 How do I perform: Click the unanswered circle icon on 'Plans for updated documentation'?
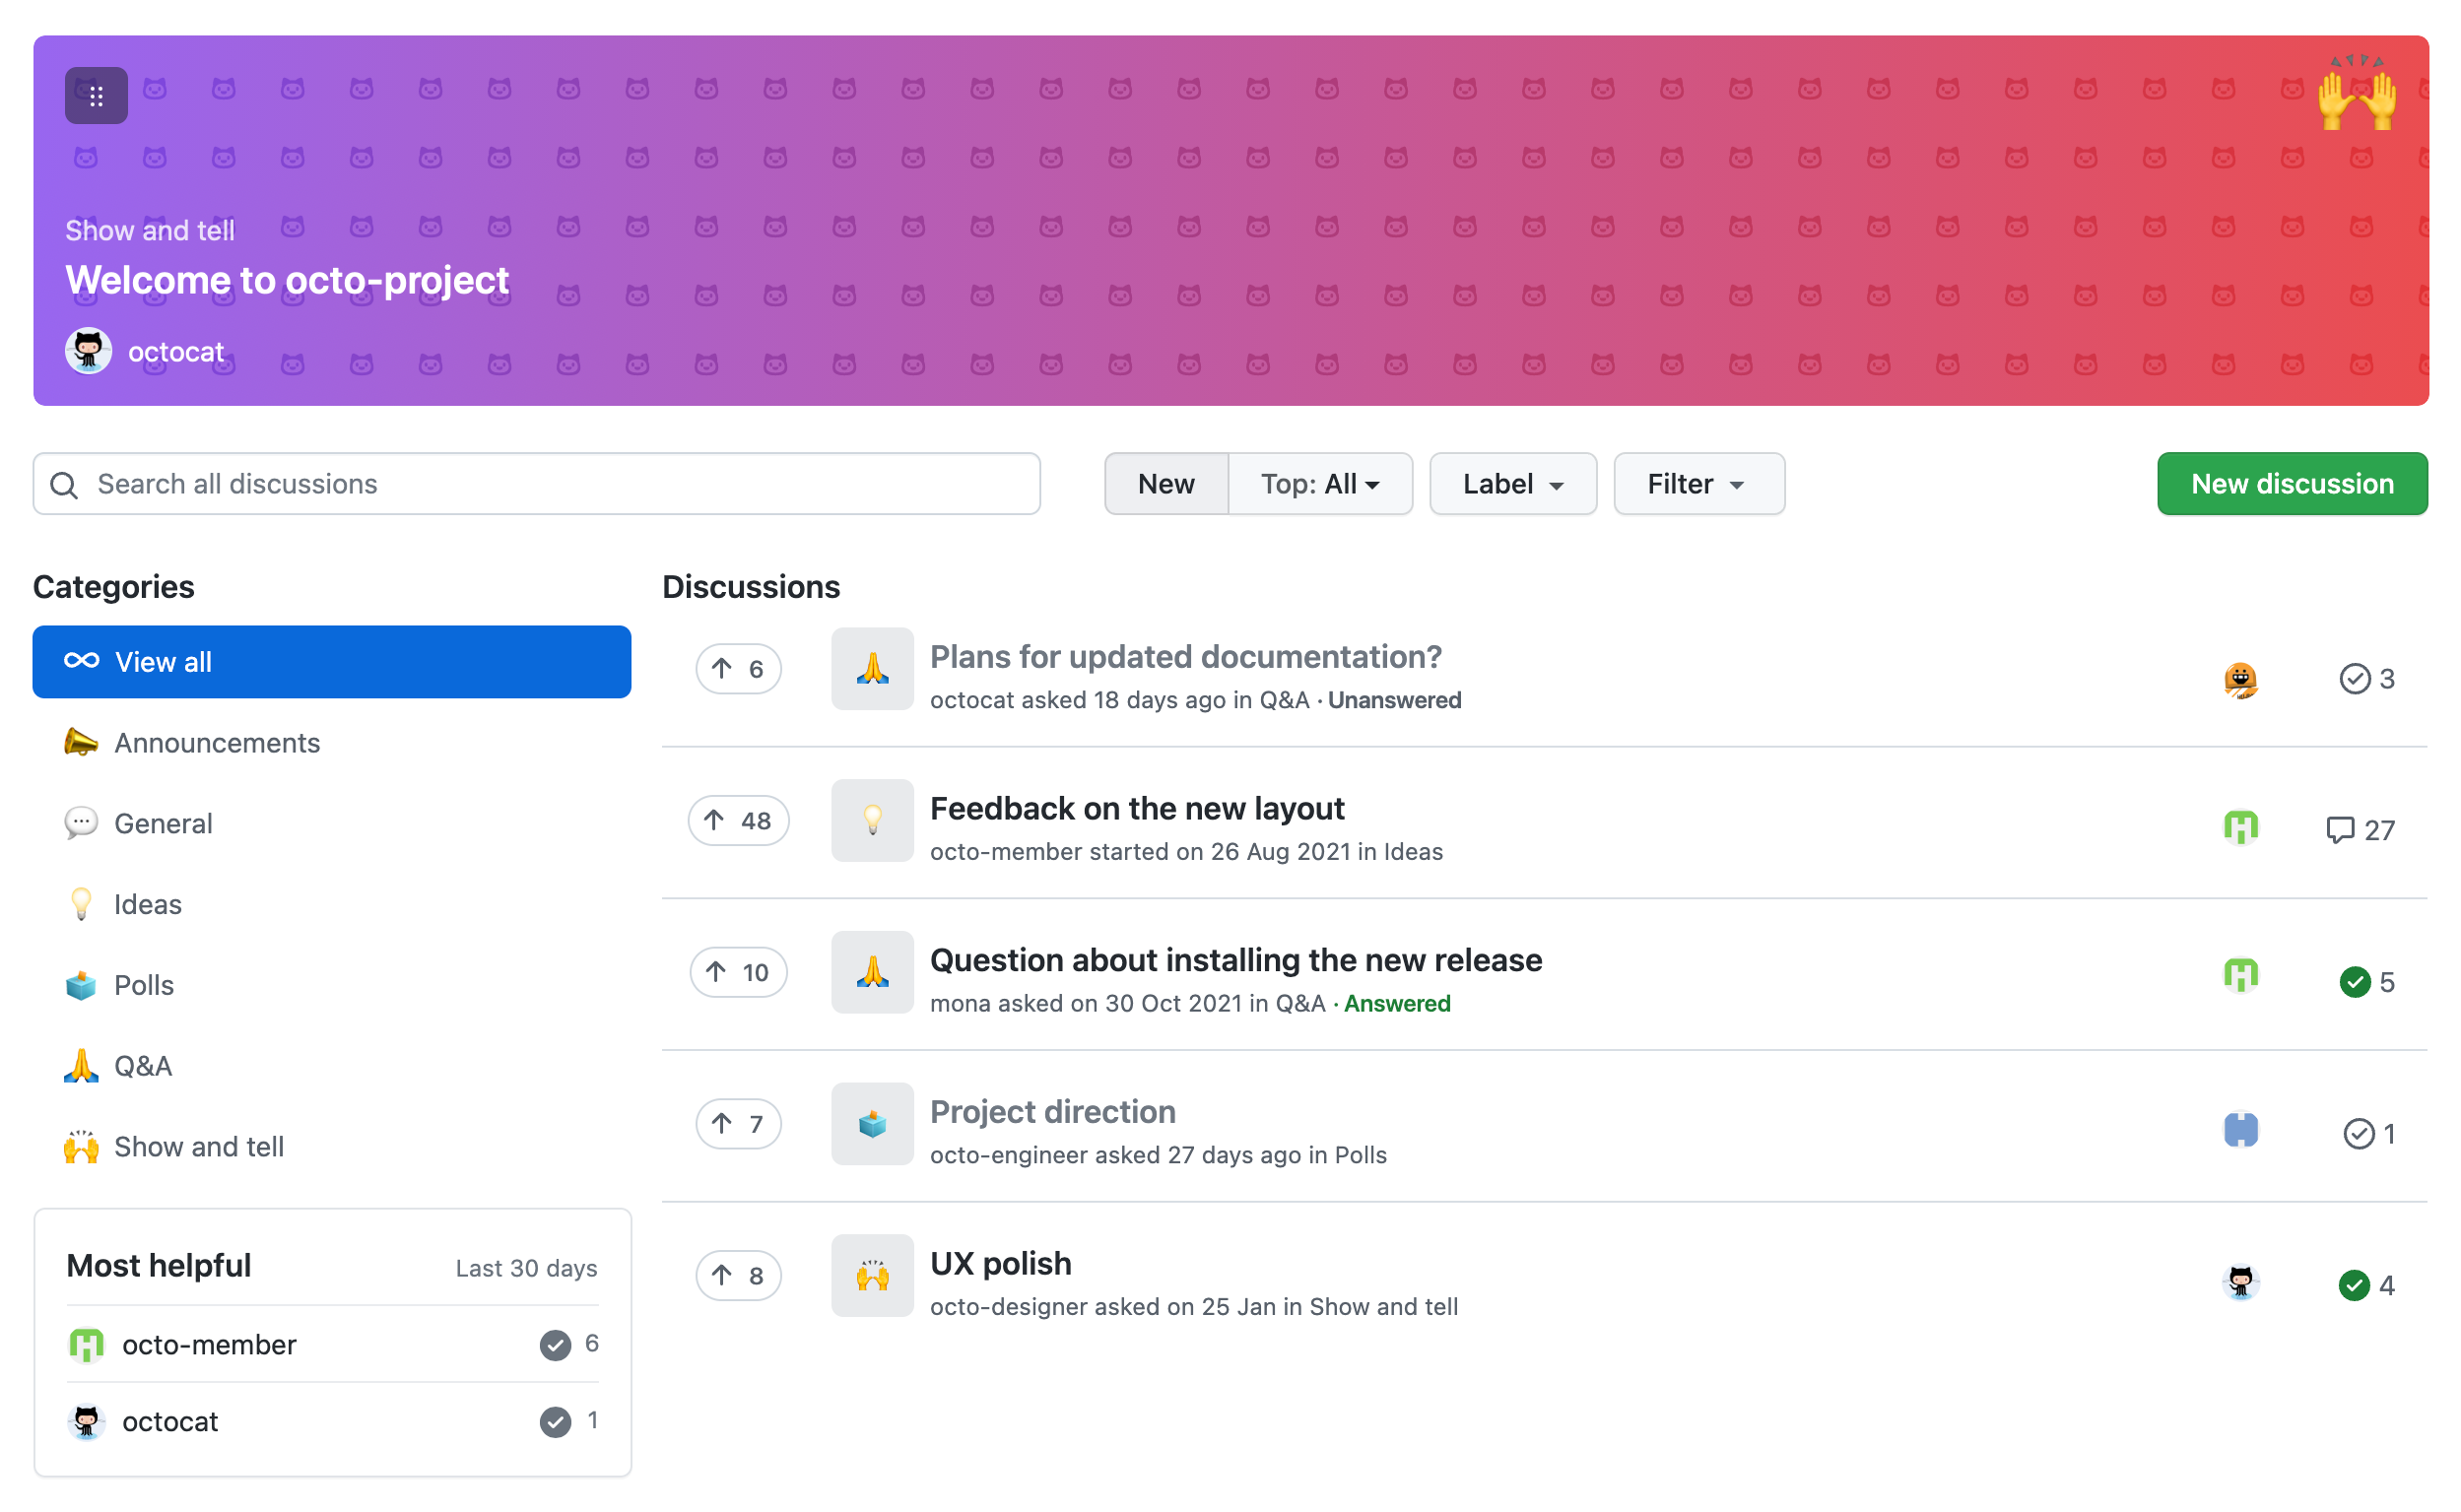pyautogui.click(x=2354, y=677)
